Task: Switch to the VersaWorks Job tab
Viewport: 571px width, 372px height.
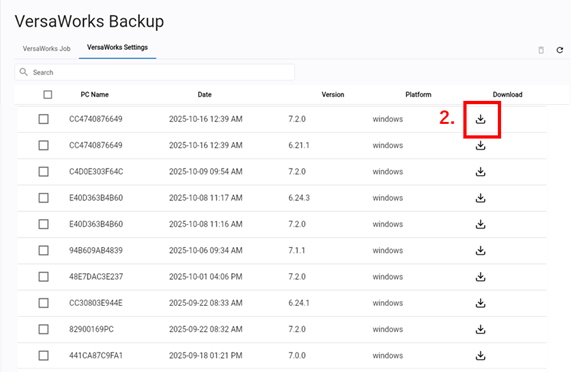Action: click(47, 48)
